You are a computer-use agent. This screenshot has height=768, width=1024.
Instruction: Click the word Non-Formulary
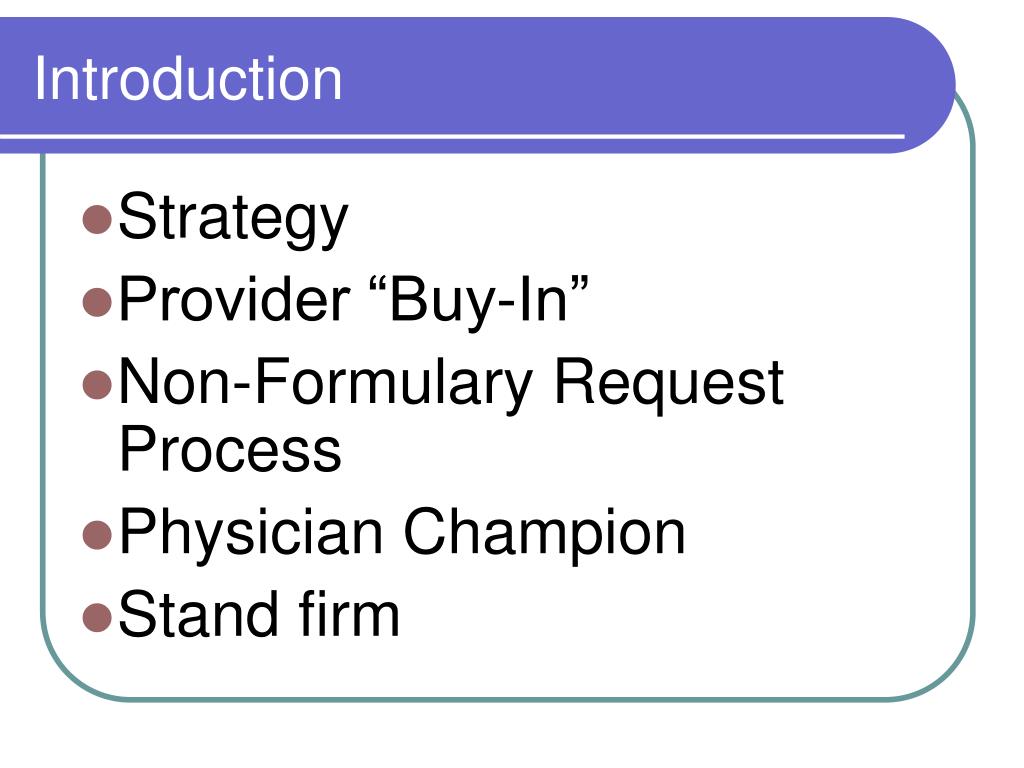tap(326, 384)
